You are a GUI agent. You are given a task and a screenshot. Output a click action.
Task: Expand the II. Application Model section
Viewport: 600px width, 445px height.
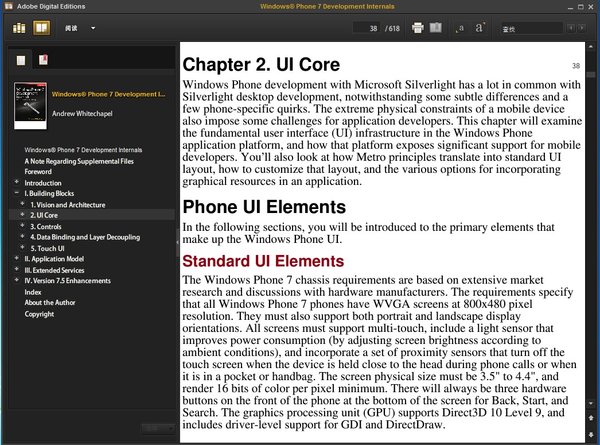point(16,258)
